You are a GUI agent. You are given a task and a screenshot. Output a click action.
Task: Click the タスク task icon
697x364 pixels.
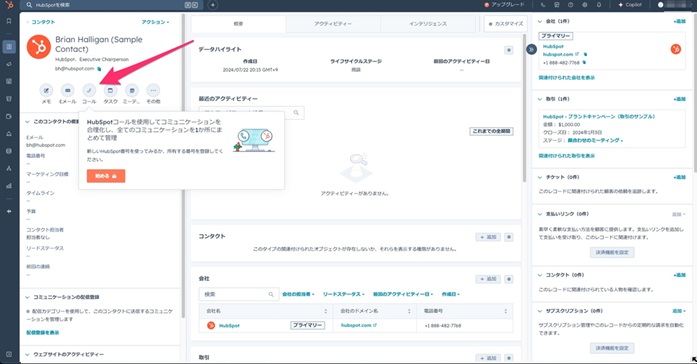pyautogui.click(x=110, y=91)
